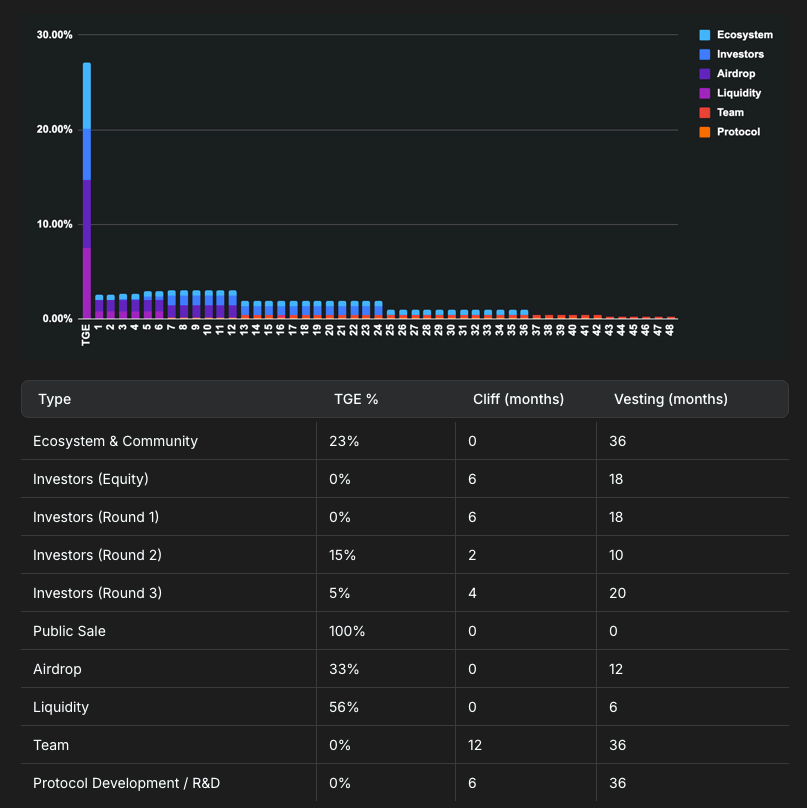Screen dimensions: 807x808
Task: Click the red Team legend square
Action: pos(704,112)
